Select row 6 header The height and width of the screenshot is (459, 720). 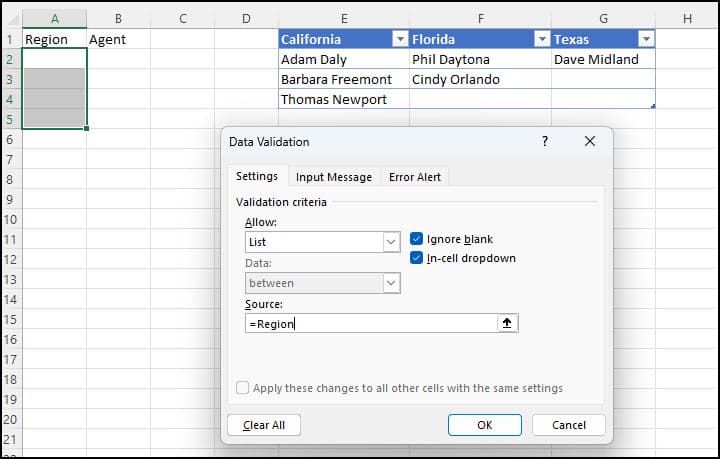tap(10, 140)
